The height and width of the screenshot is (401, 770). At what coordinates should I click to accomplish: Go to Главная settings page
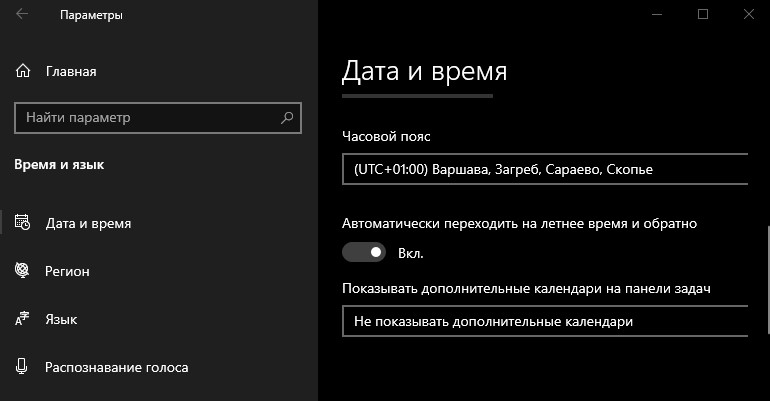point(71,72)
